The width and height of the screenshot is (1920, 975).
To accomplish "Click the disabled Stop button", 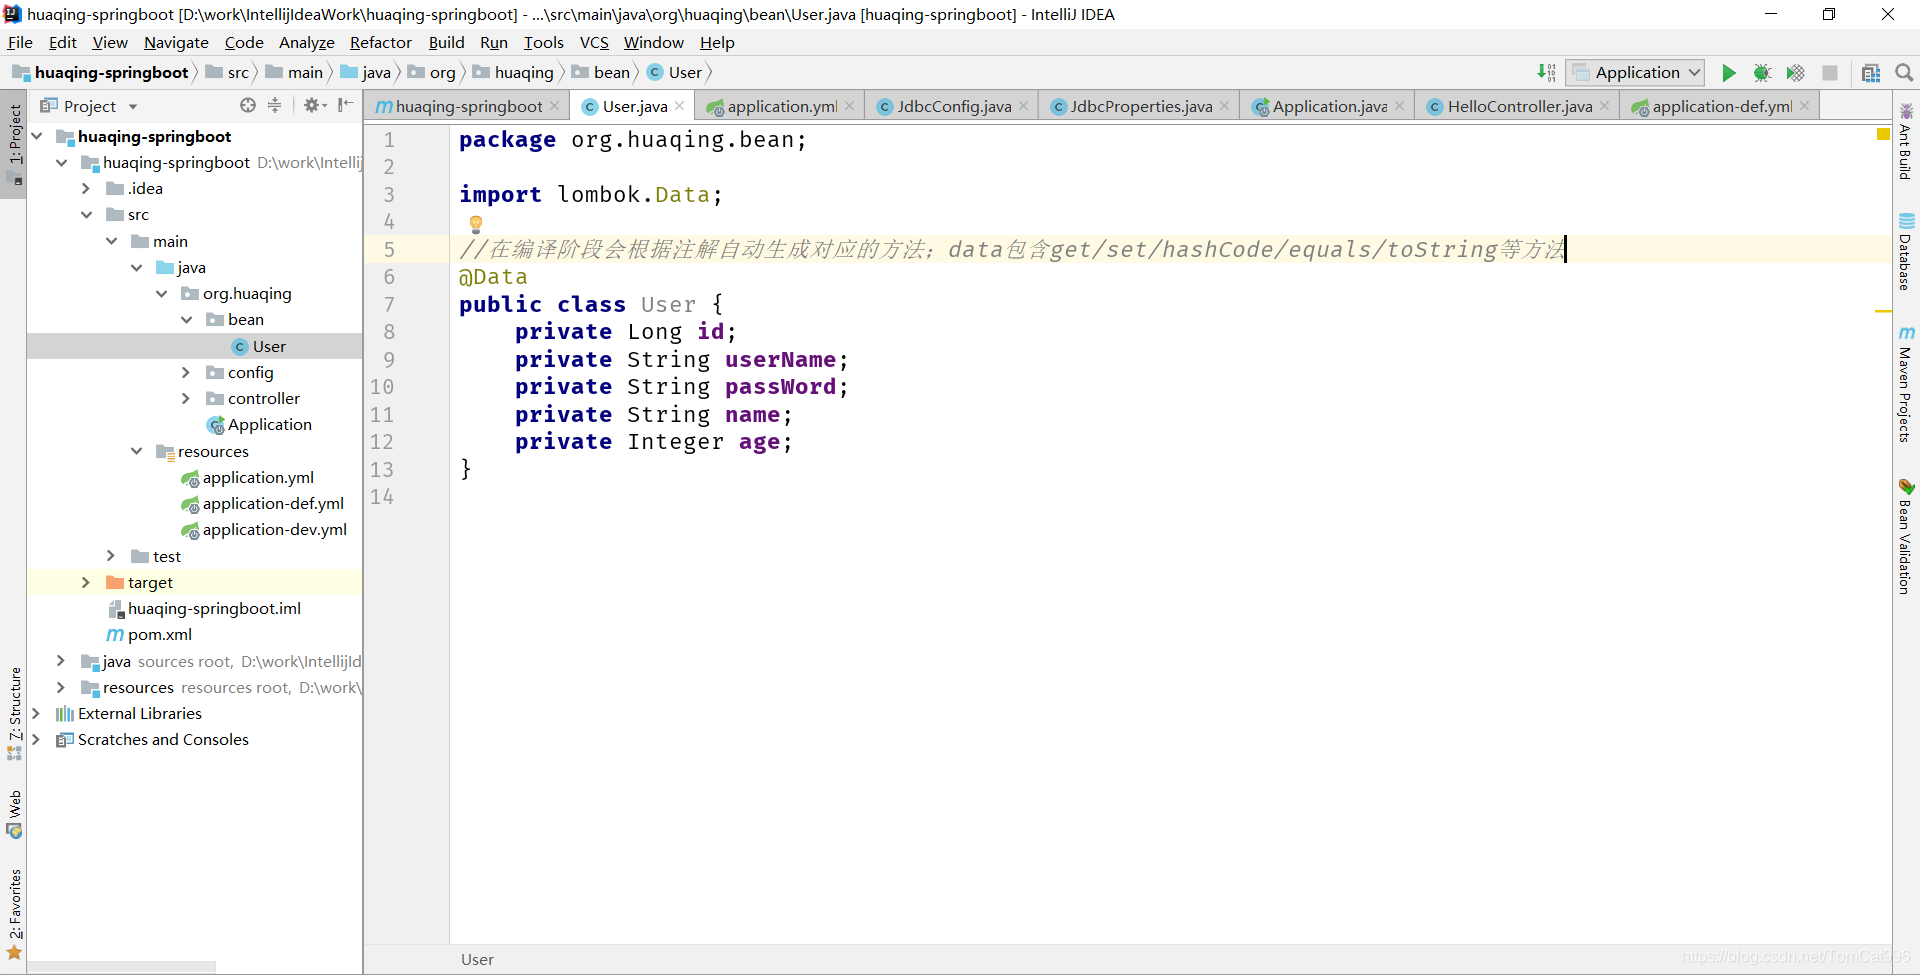I will (1830, 73).
